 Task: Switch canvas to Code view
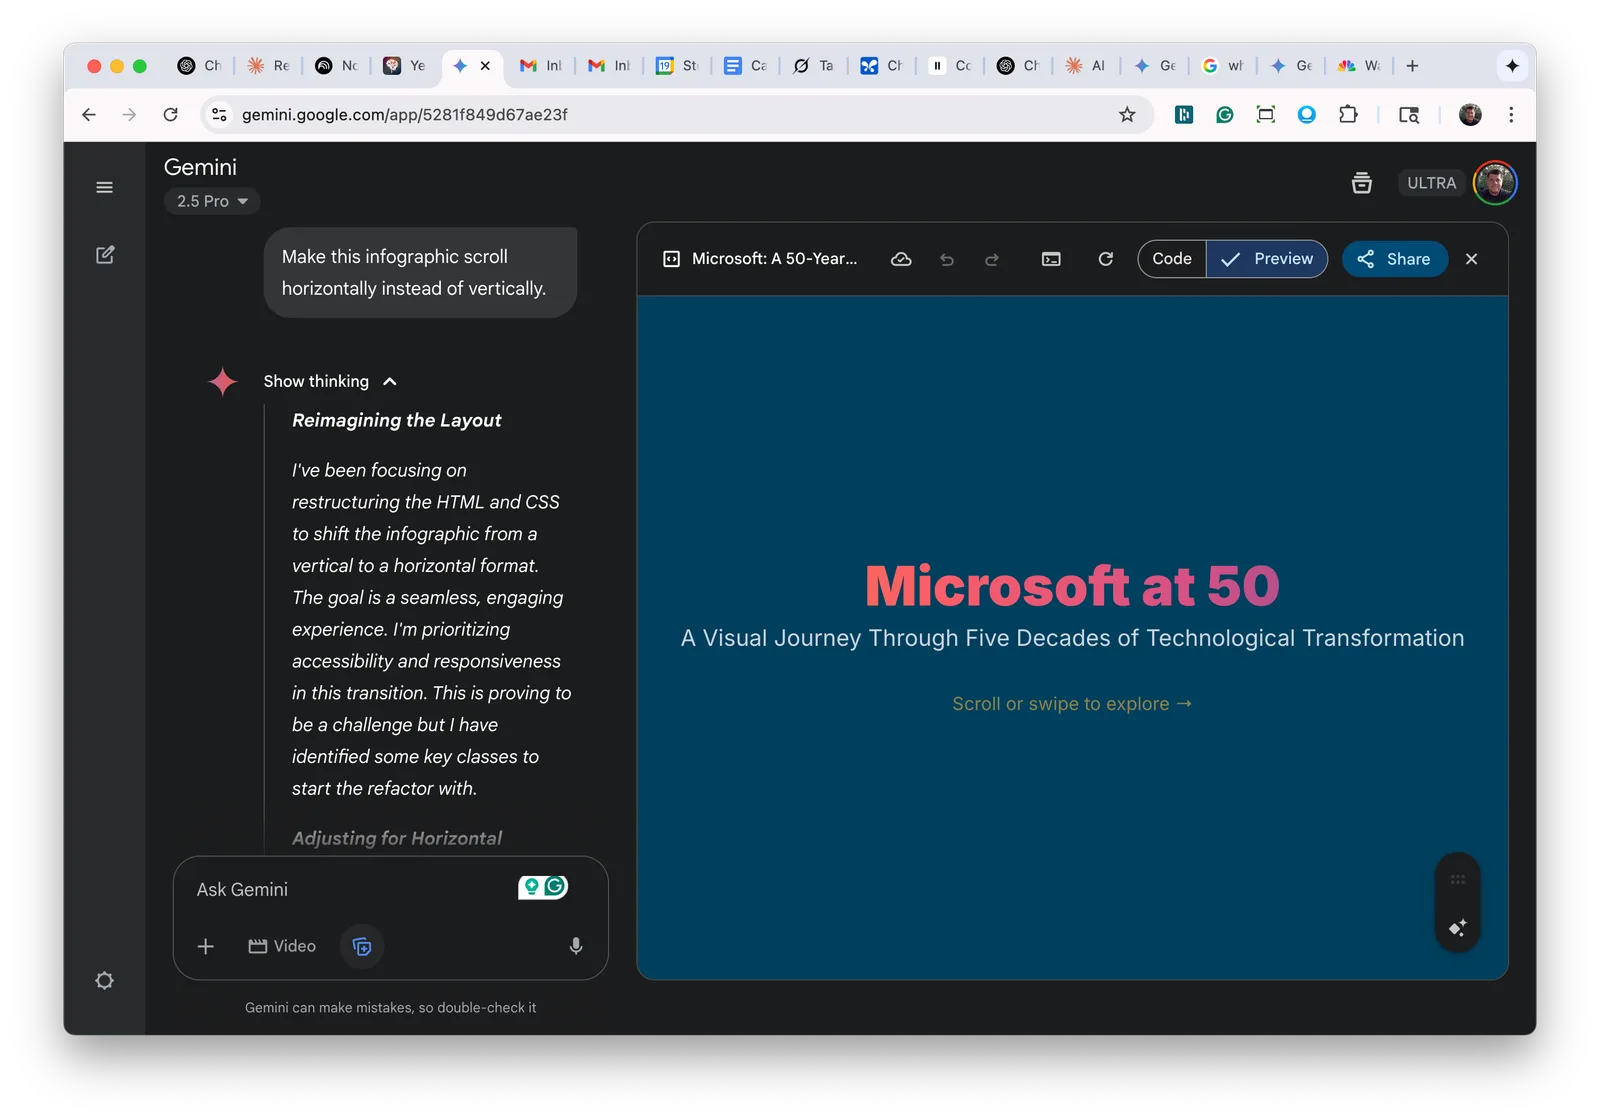[x=1172, y=259]
